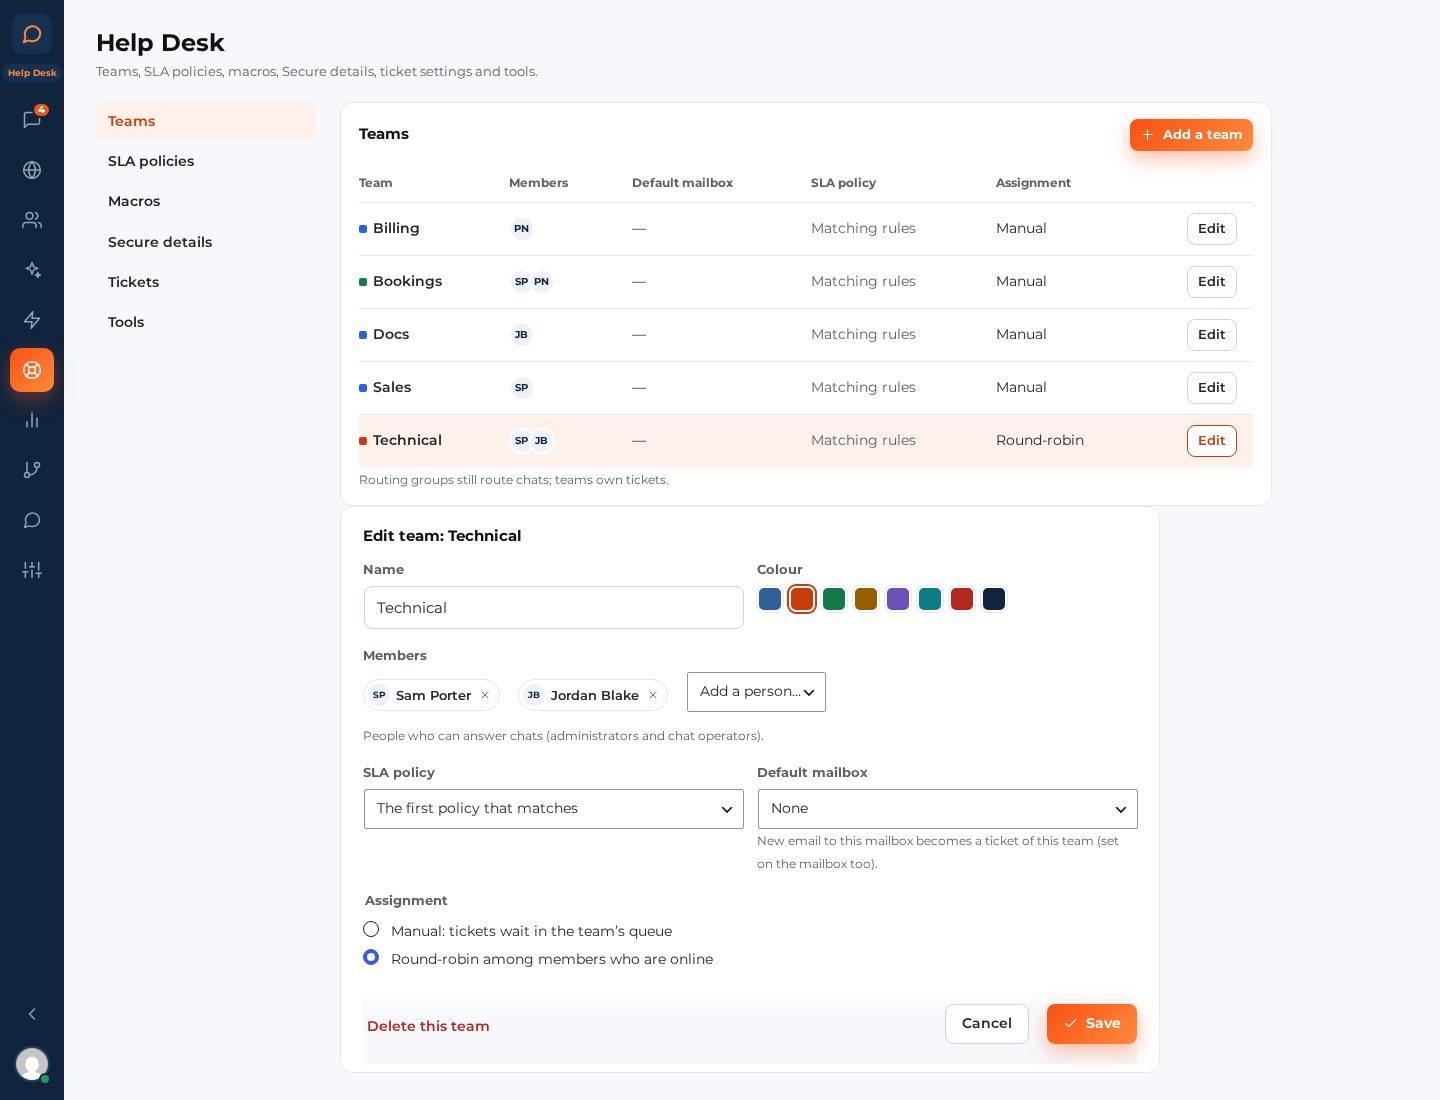Viewport: 1440px width, 1100px height.
Task: Open the bar chart analytics icon
Action: coord(32,420)
